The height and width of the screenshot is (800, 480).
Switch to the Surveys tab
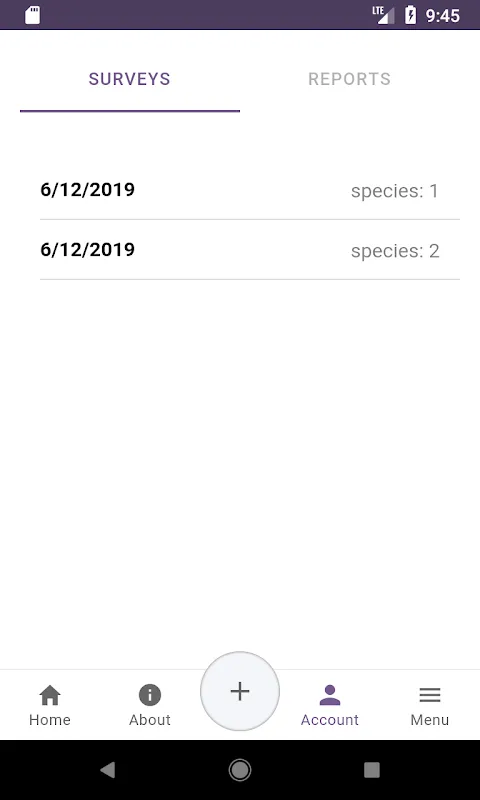(x=130, y=80)
